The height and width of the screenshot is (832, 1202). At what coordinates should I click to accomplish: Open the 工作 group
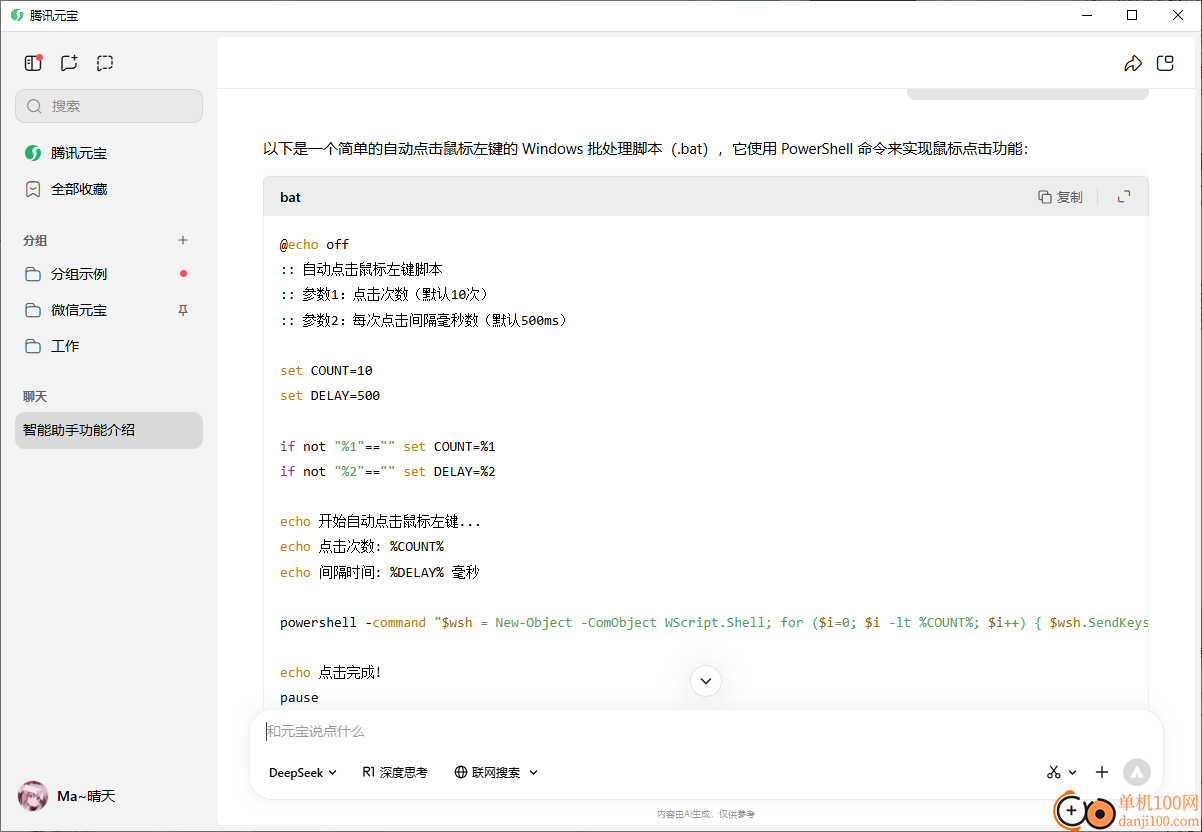click(x=109, y=346)
